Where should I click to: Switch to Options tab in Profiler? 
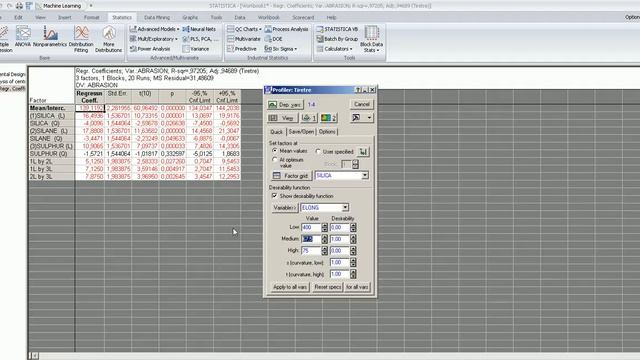pos(327,132)
